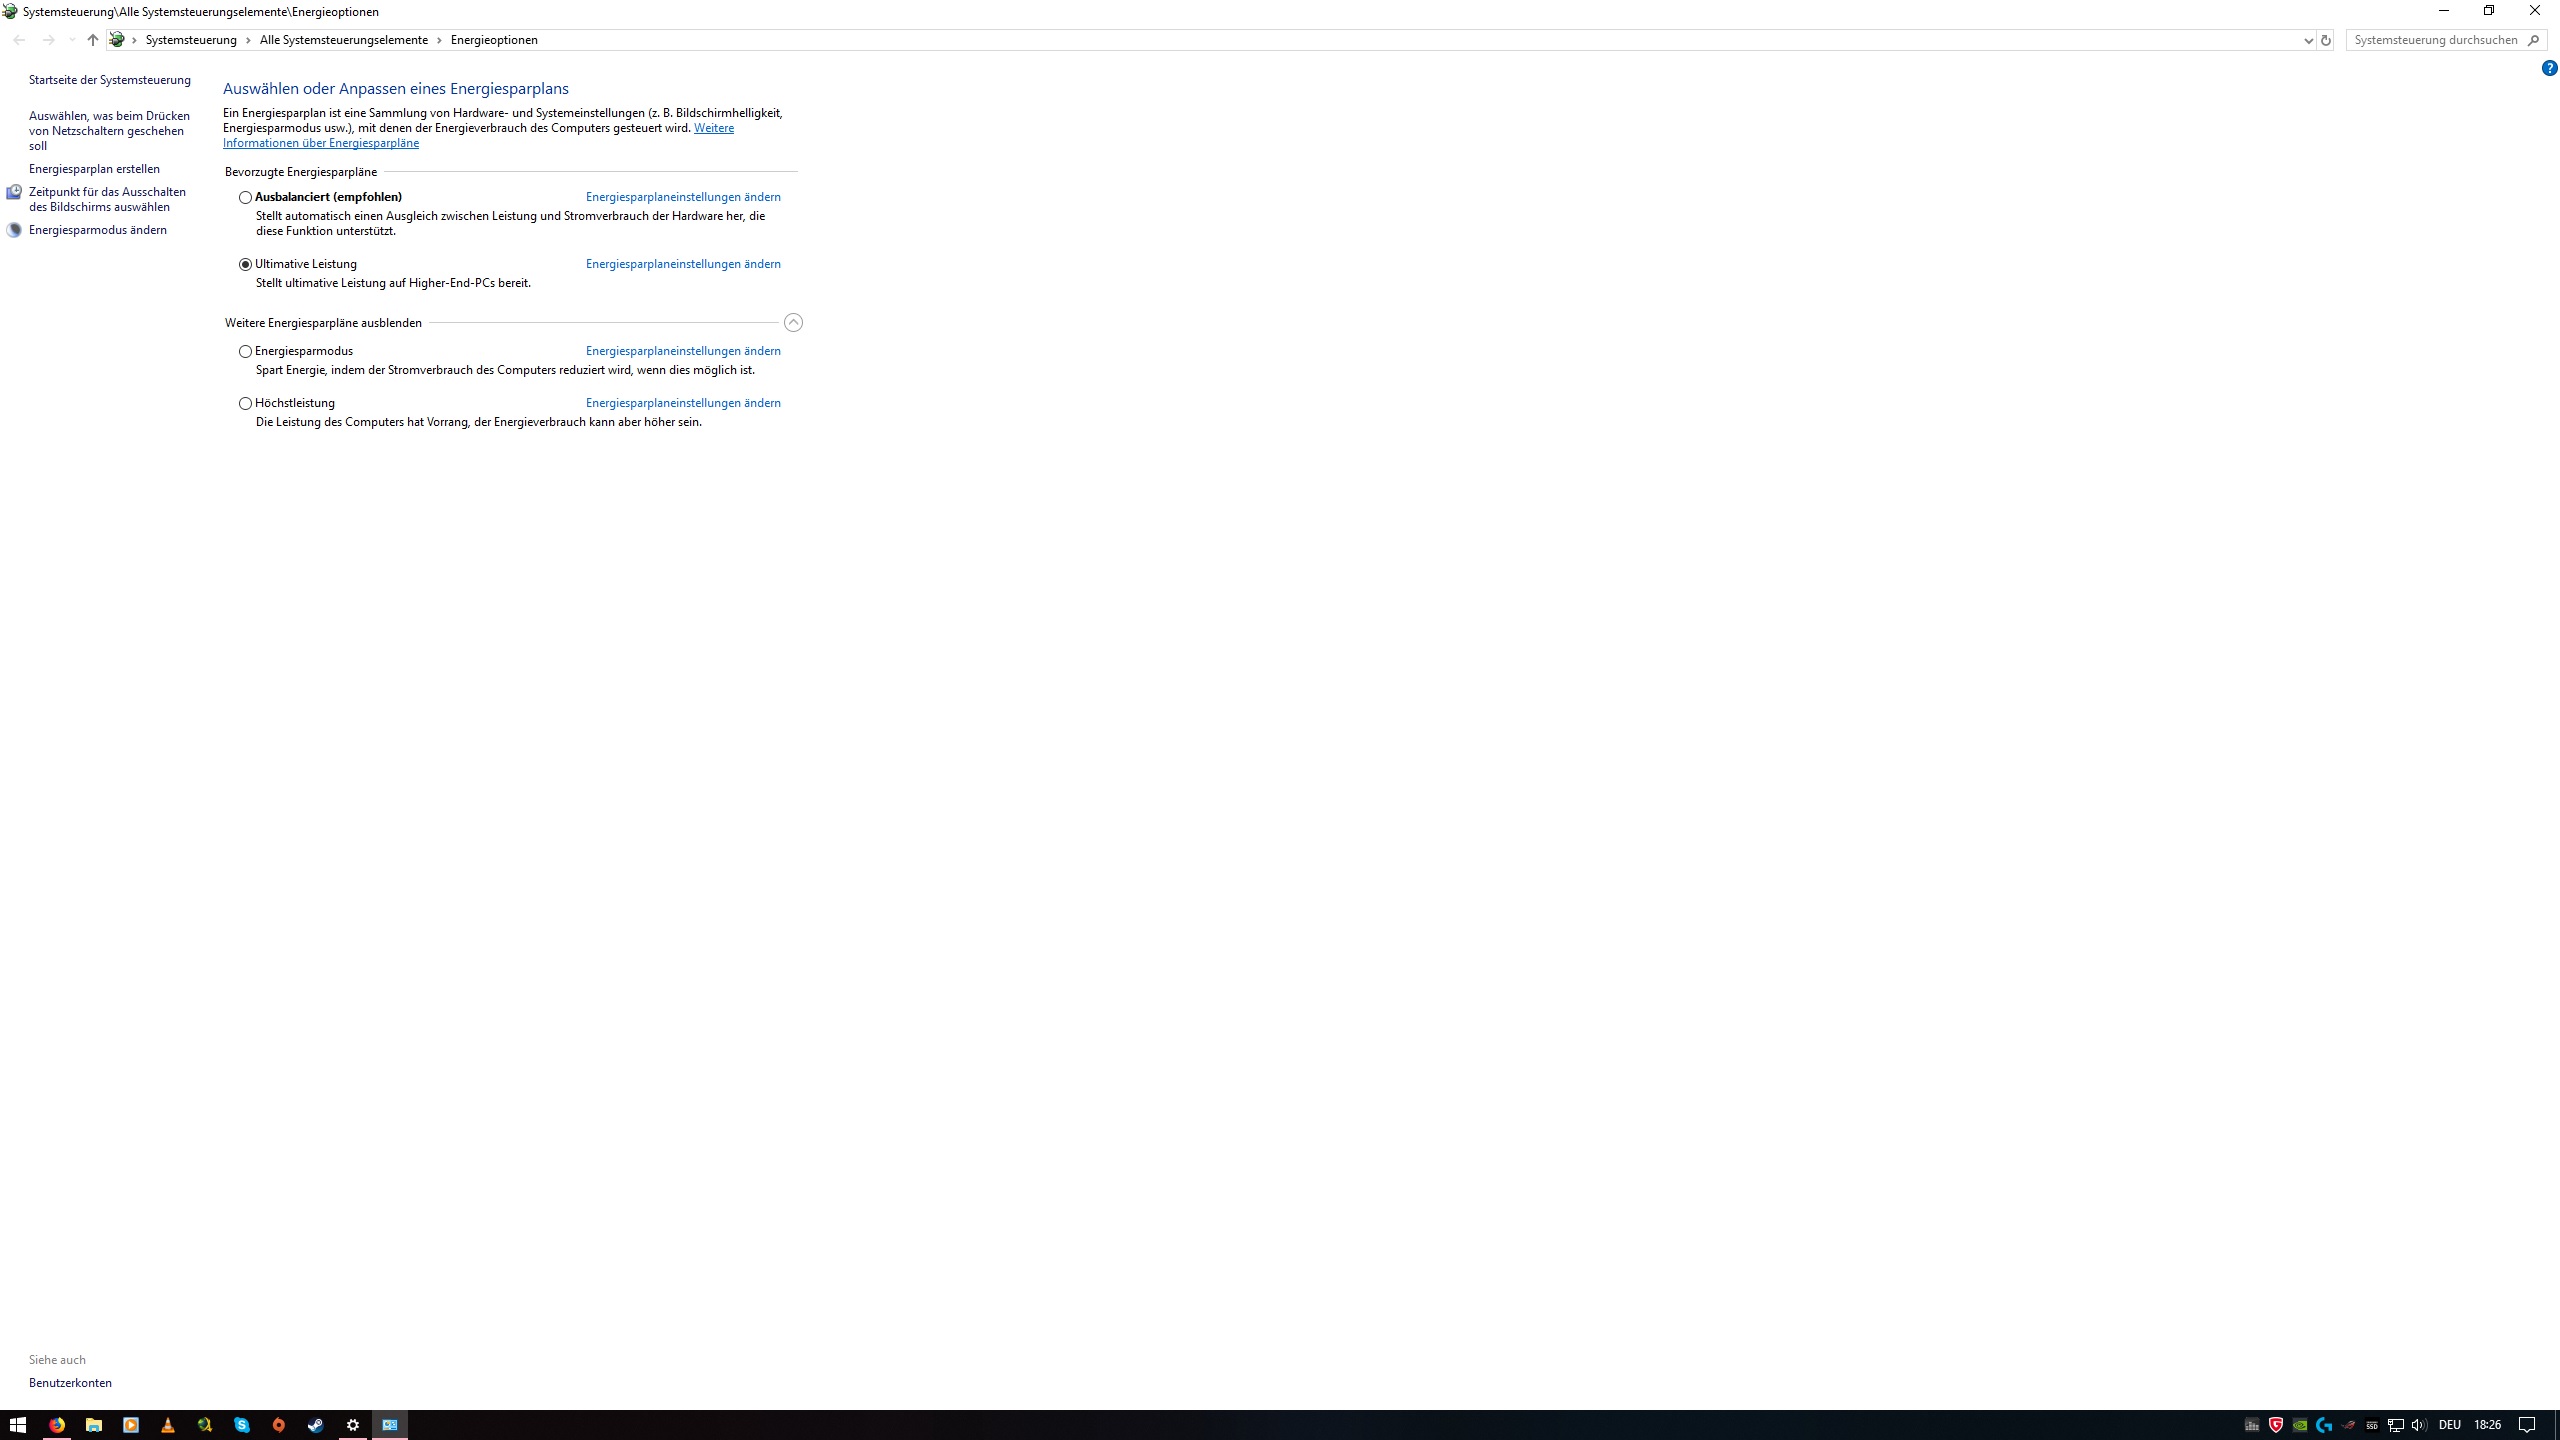Open Energiesparplan erstellen in sidebar
Screen dimensions: 2560x1440
(94, 169)
